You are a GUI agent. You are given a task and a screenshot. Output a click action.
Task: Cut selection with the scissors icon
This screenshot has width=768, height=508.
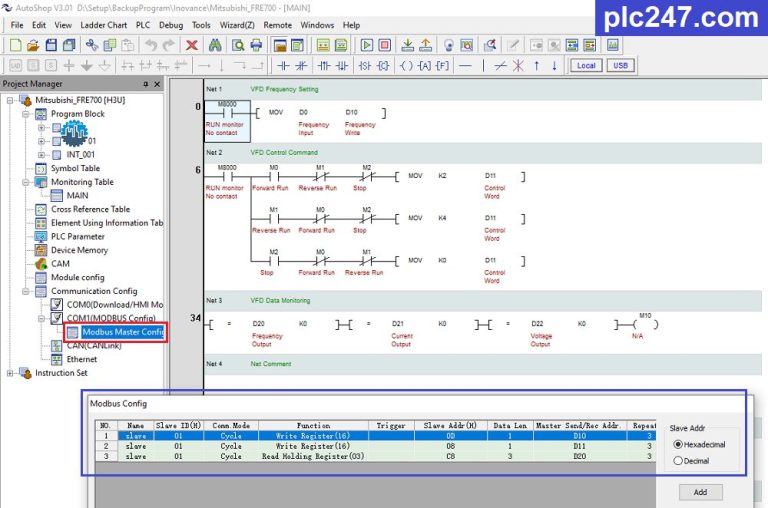(92, 45)
